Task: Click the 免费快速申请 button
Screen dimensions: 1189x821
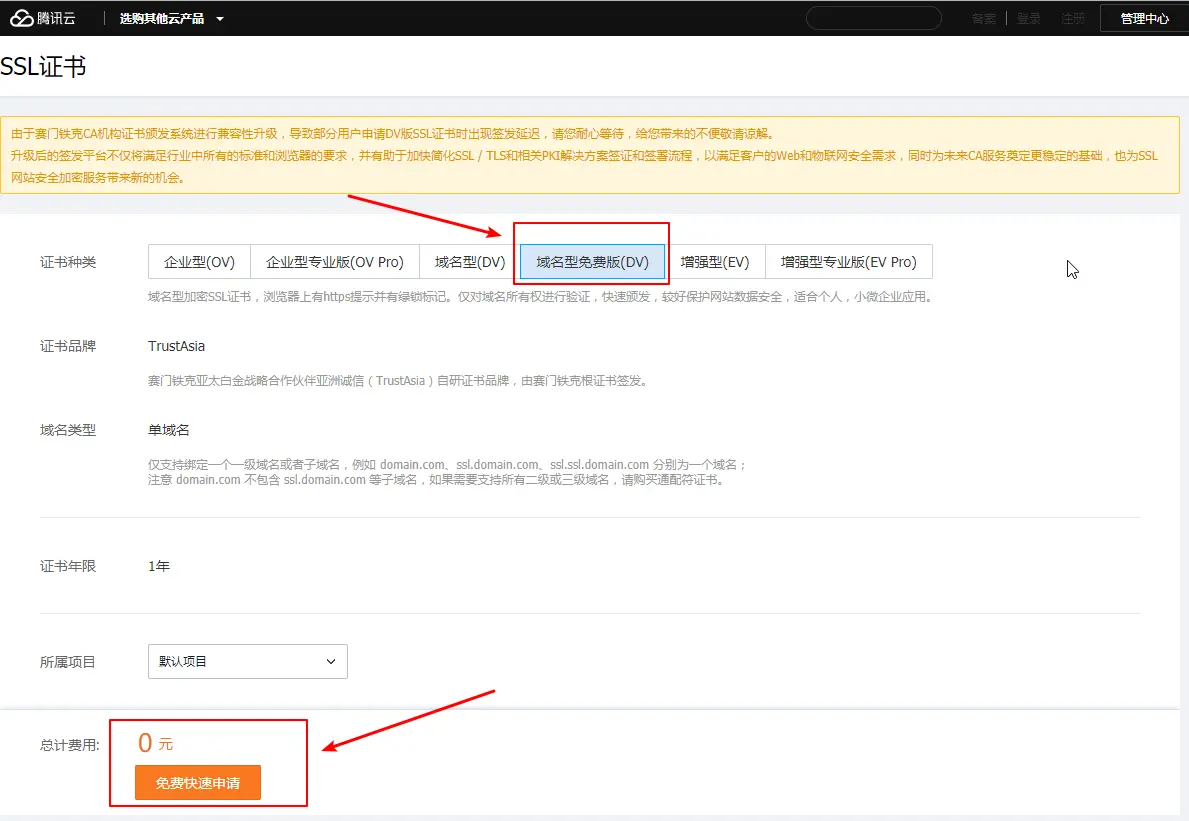Action: [198, 782]
